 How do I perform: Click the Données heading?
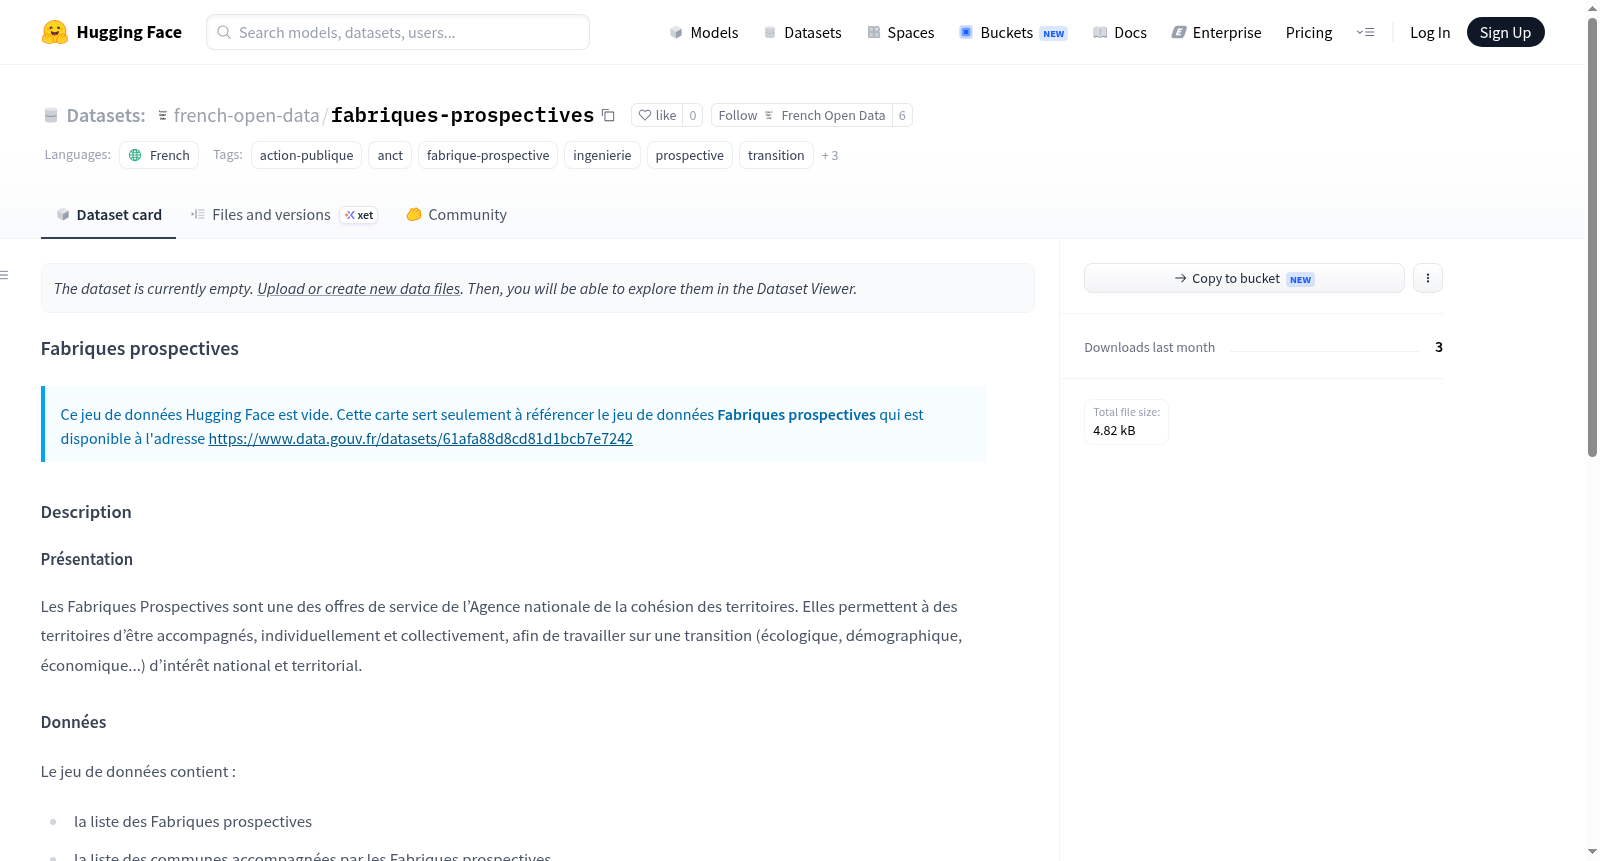coord(74,722)
